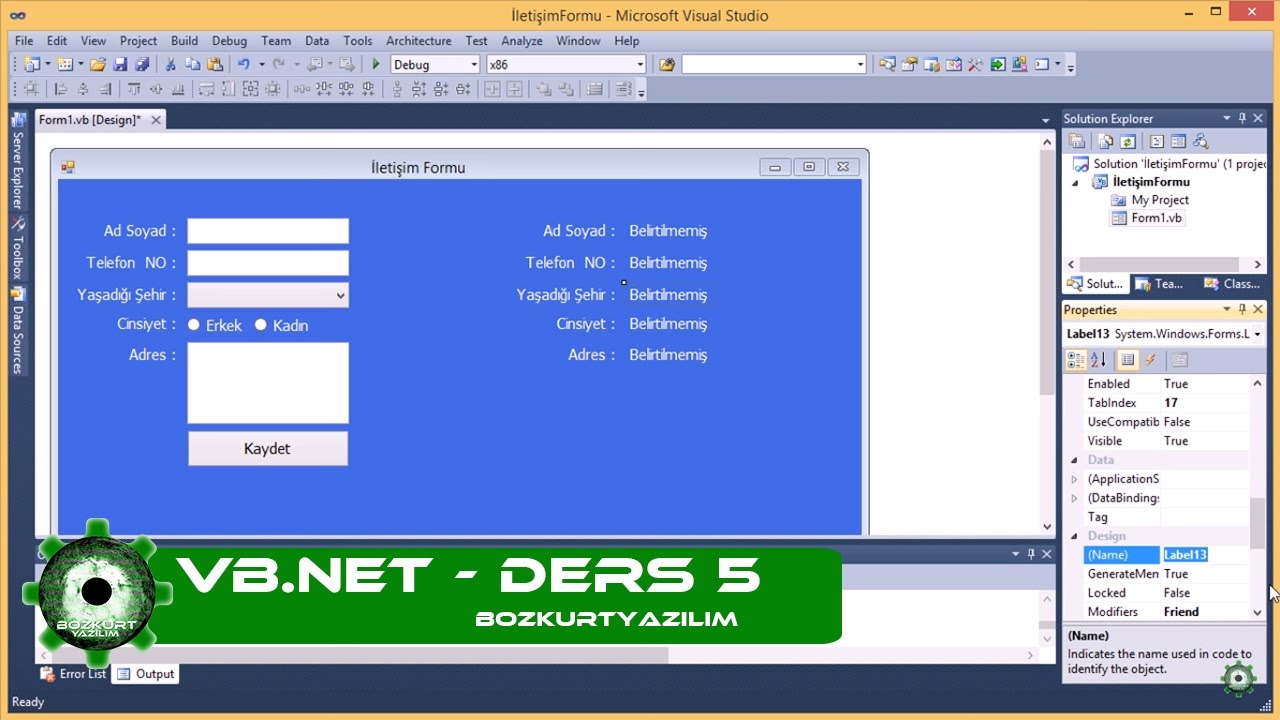Click View Class Diagram icon

[1201, 142]
